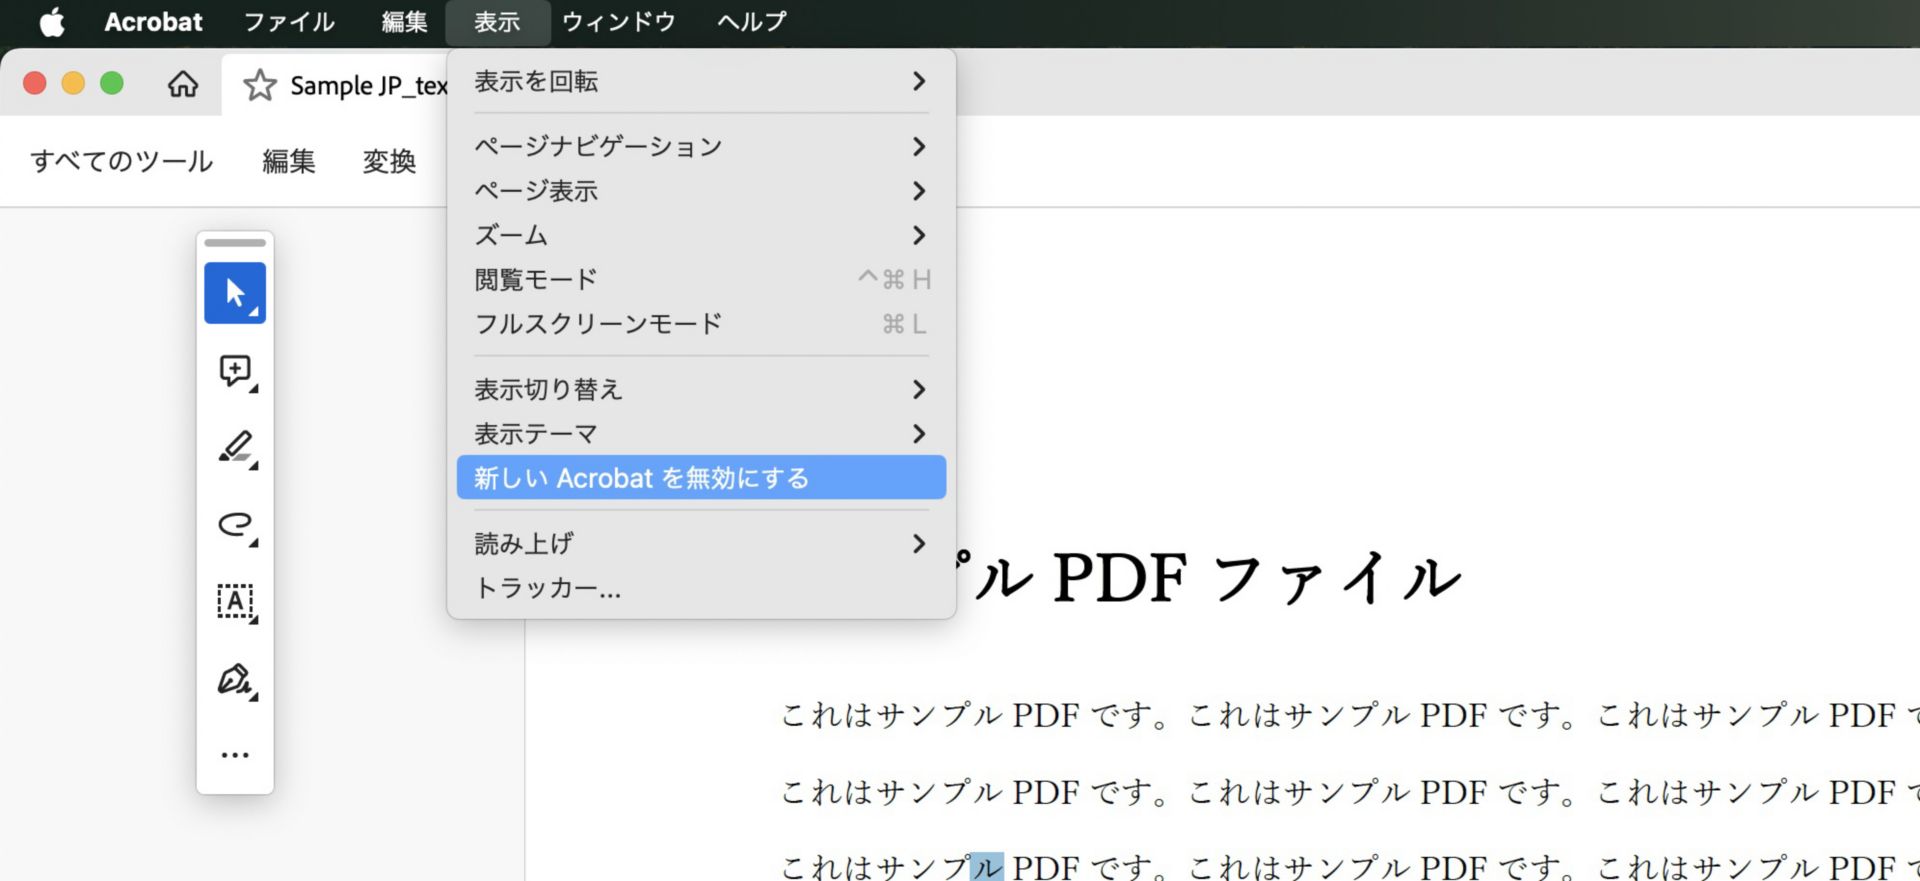Open すべてのツール panel
Image resolution: width=1920 pixels, height=881 pixels.
click(x=122, y=161)
